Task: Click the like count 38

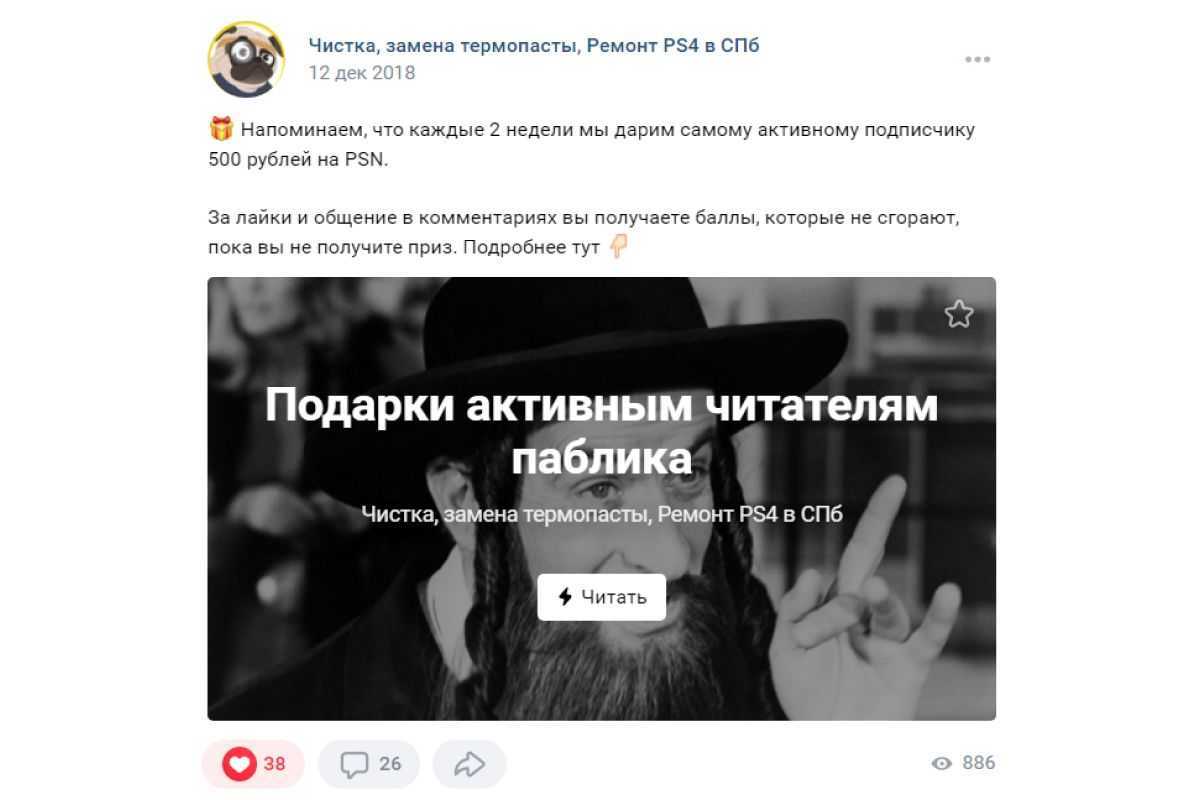Action: pos(274,764)
